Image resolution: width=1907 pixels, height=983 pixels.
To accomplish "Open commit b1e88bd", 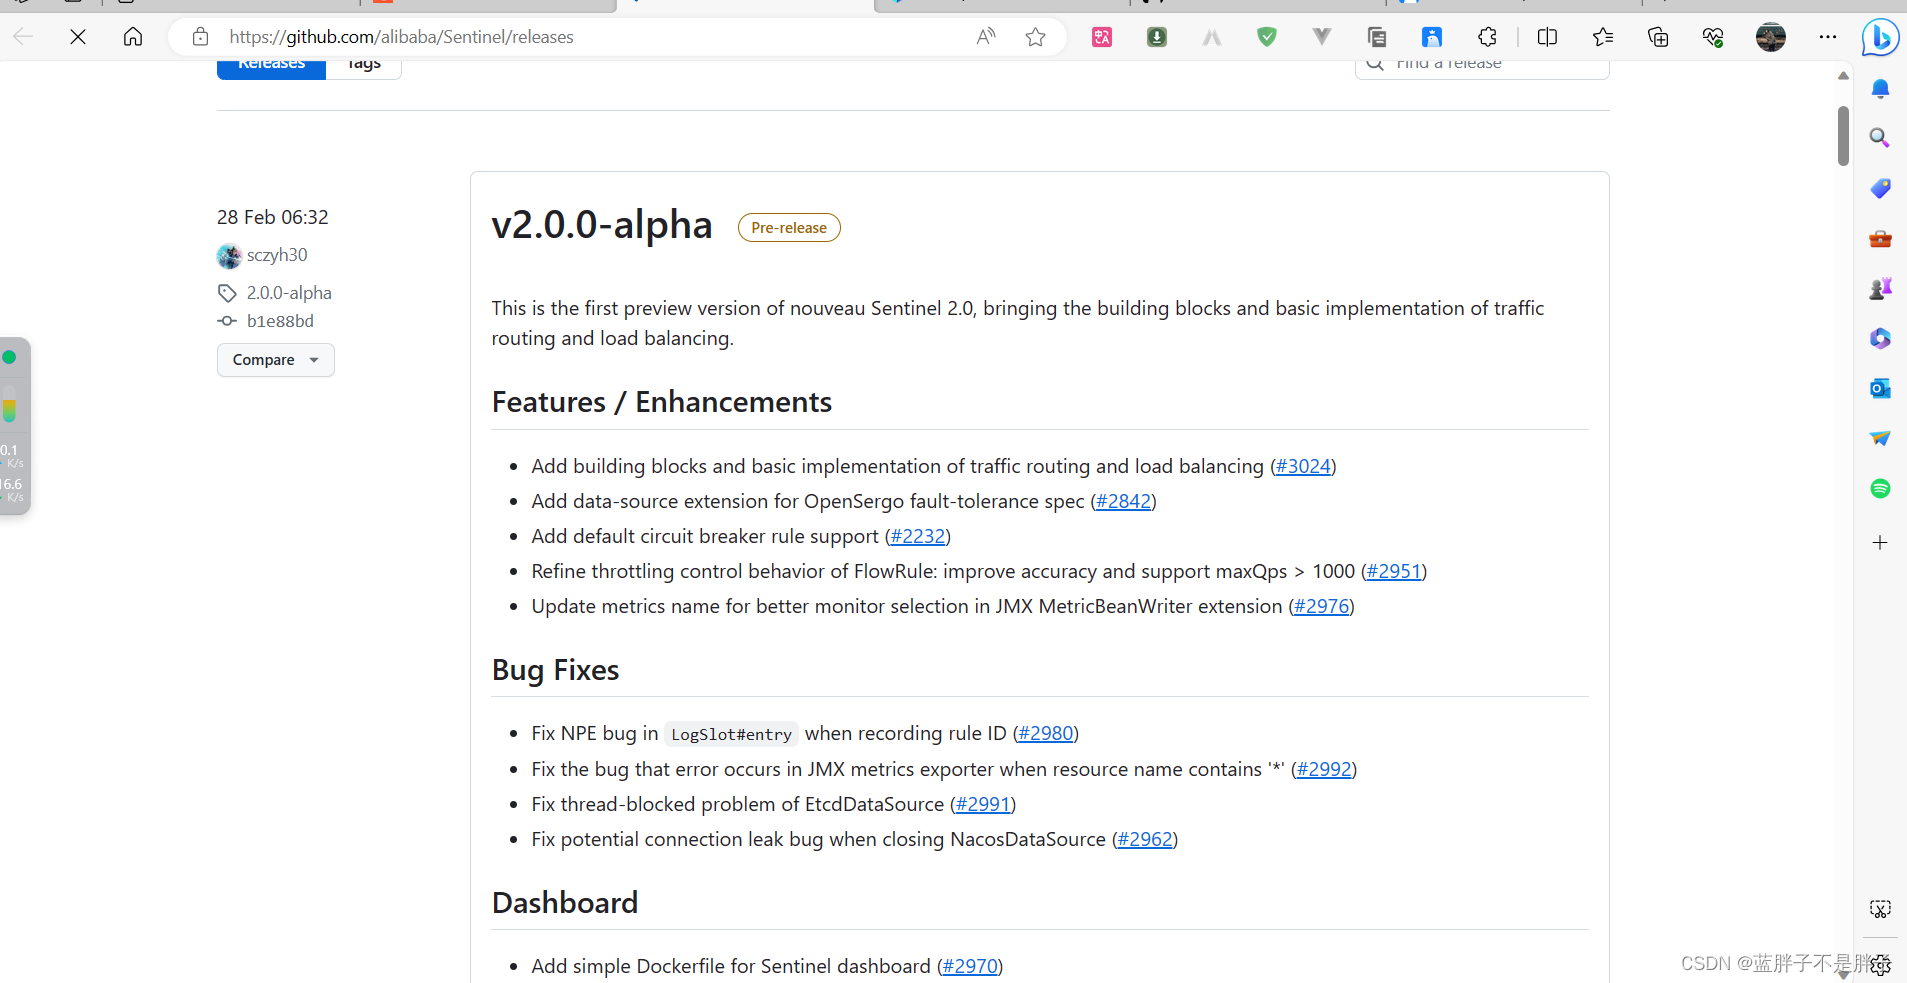I will pyautogui.click(x=280, y=321).
